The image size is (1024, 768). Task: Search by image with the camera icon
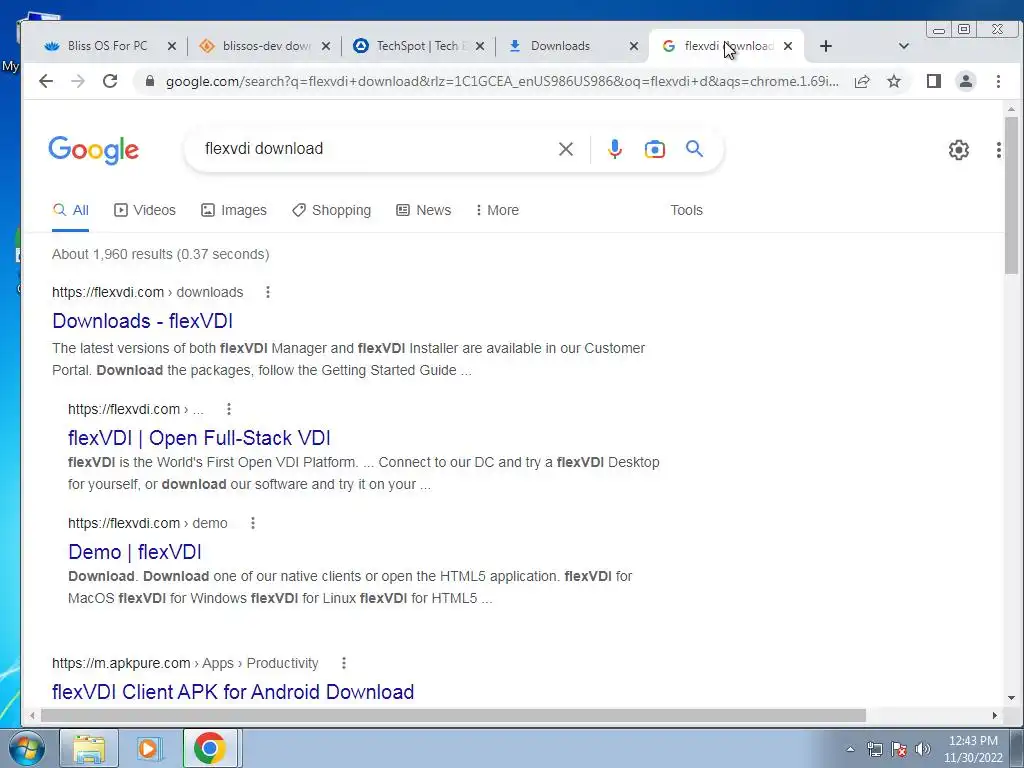[x=654, y=149]
